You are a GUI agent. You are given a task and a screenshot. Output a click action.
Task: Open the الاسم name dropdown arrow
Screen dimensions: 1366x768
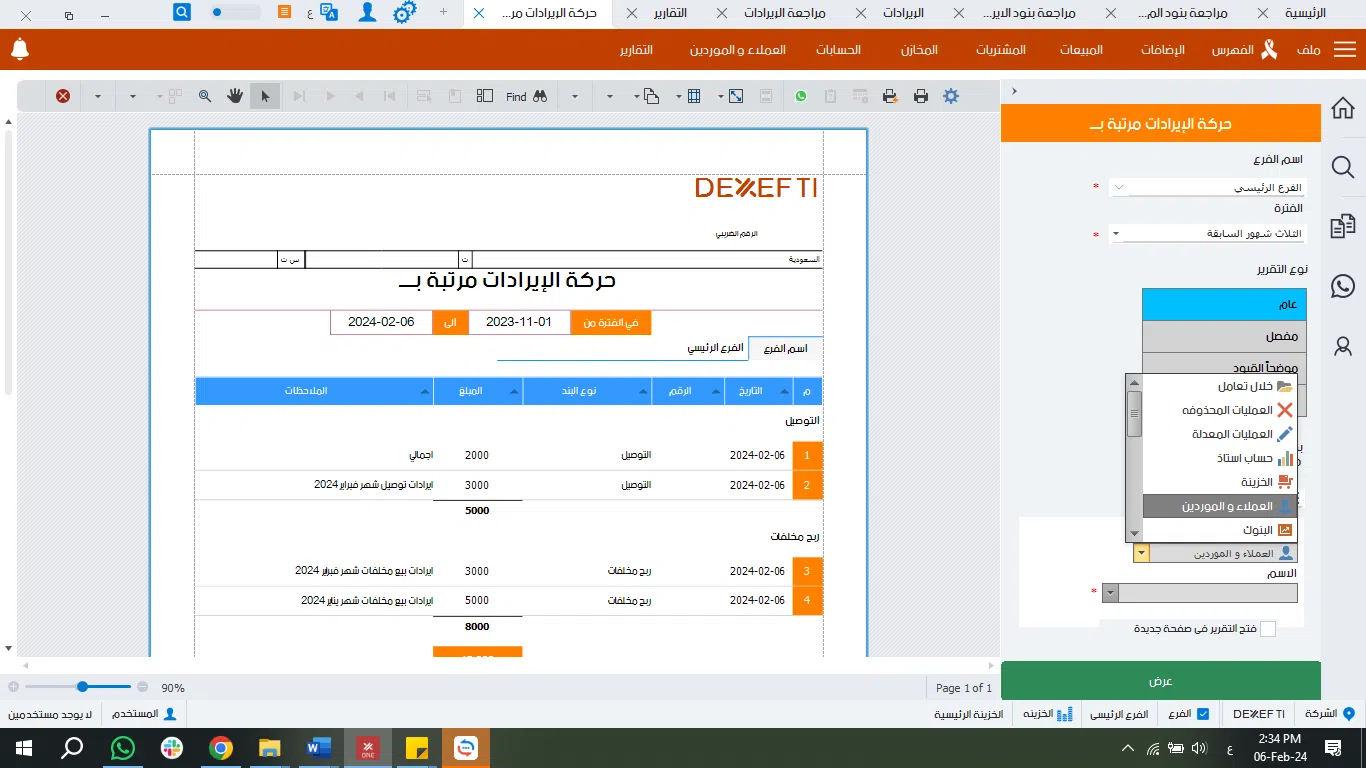point(1110,593)
